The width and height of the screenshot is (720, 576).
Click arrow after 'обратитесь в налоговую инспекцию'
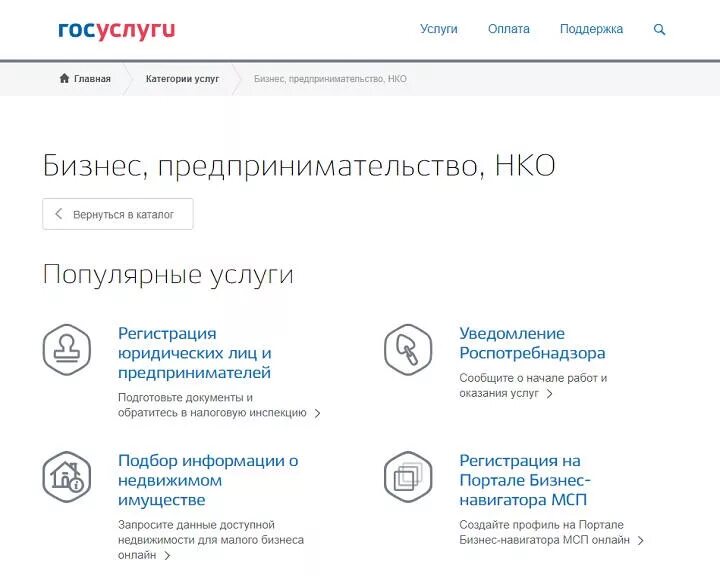(x=317, y=413)
